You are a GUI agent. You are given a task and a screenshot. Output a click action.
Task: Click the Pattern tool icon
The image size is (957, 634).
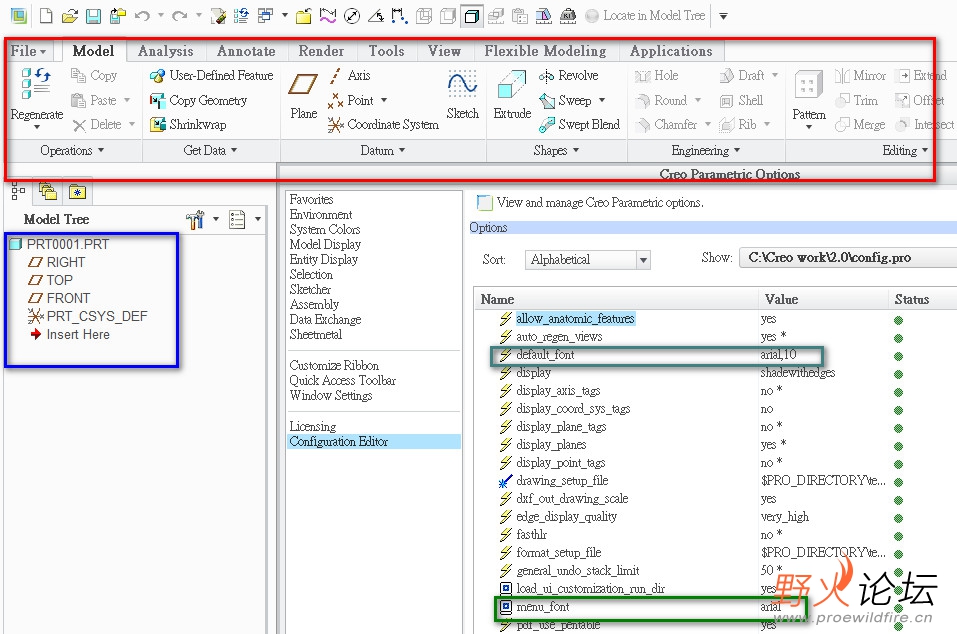(x=809, y=85)
